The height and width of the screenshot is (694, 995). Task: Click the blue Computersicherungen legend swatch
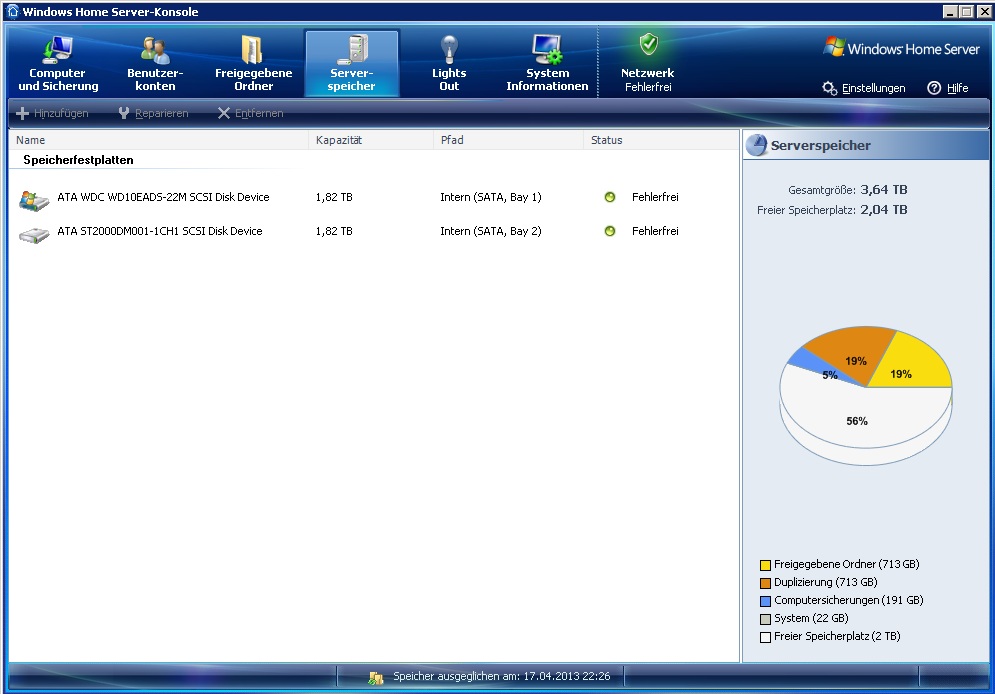click(x=765, y=601)
